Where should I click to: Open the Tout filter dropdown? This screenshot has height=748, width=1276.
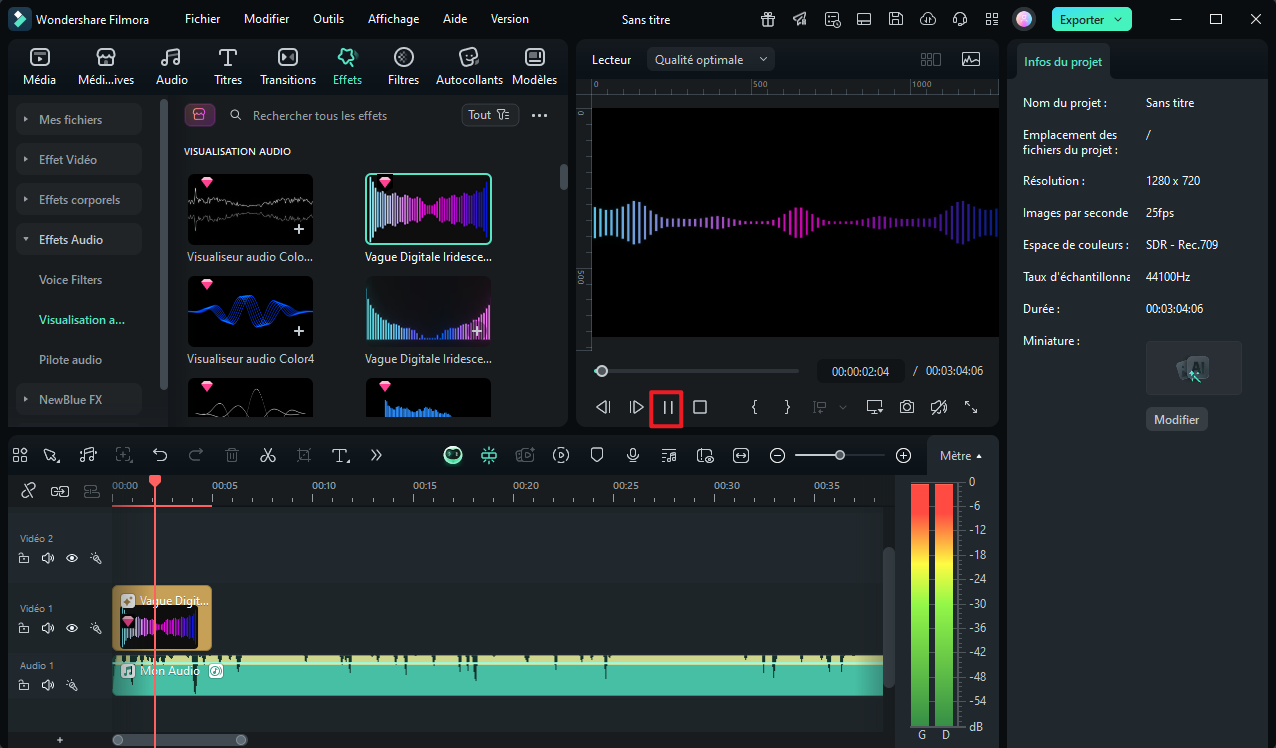(x=490, y=115)
